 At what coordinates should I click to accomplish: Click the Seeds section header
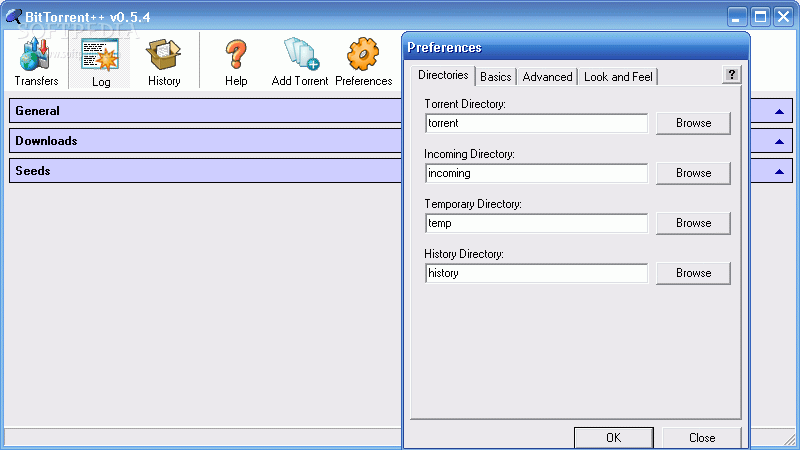click(206, 171)
